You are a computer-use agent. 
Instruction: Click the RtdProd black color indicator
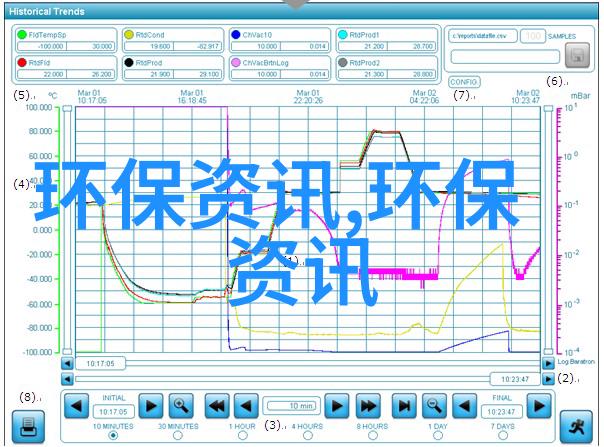129,62
